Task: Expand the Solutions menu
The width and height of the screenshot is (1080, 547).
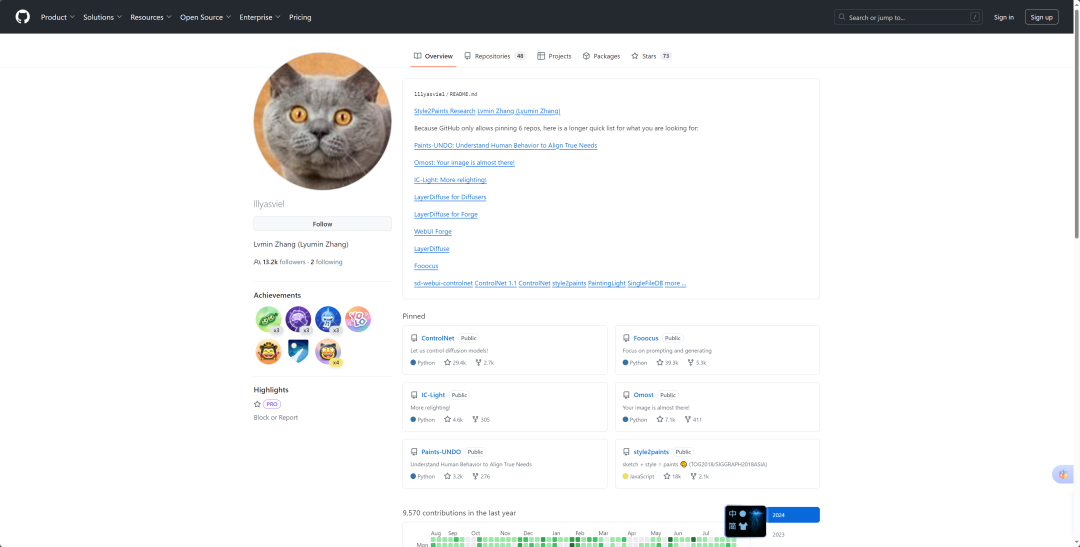Action: [x=103, y=17]
